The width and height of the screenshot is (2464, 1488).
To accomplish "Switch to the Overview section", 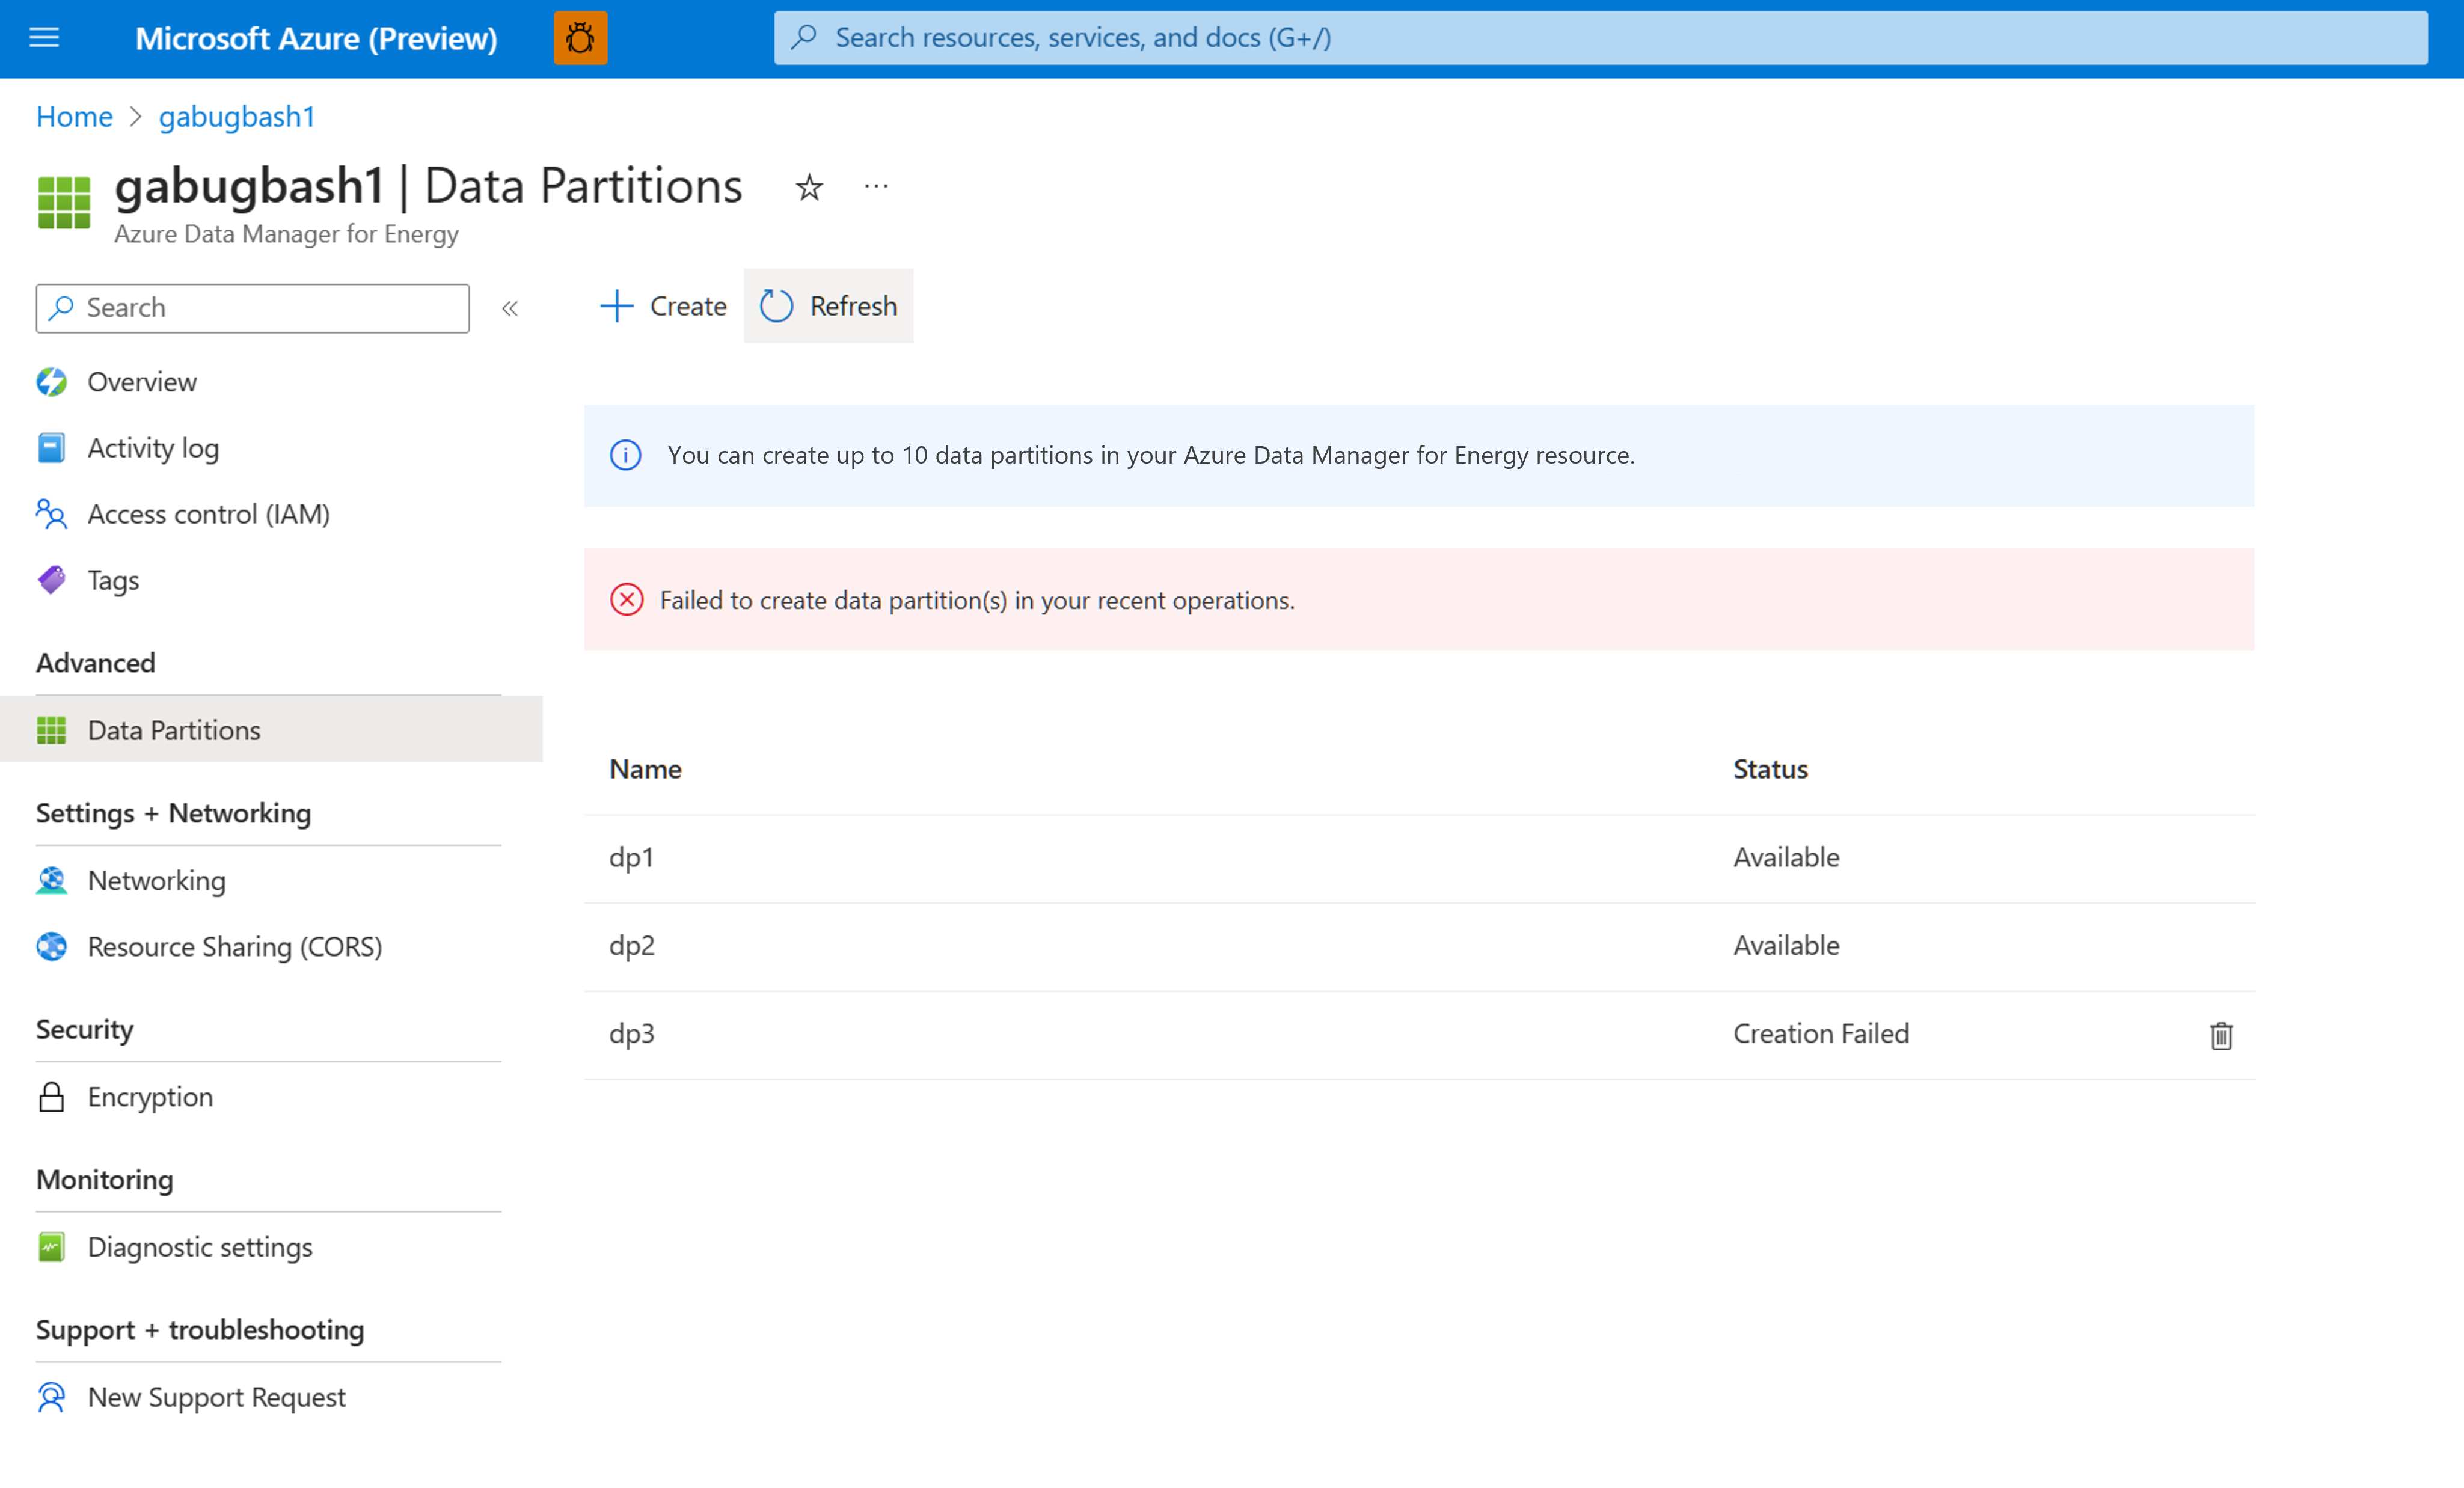I will 141,381.
